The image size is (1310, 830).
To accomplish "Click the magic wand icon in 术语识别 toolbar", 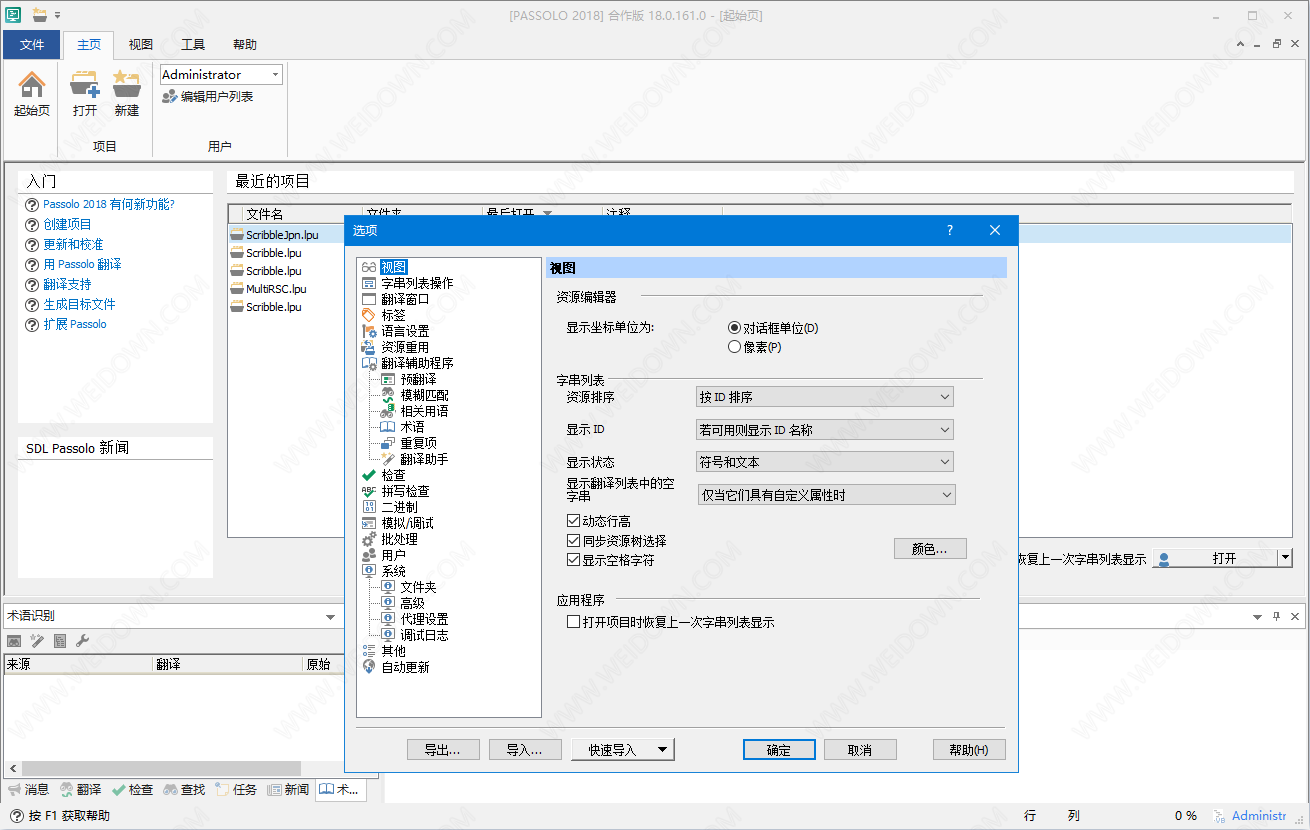I will click(37, 641).
